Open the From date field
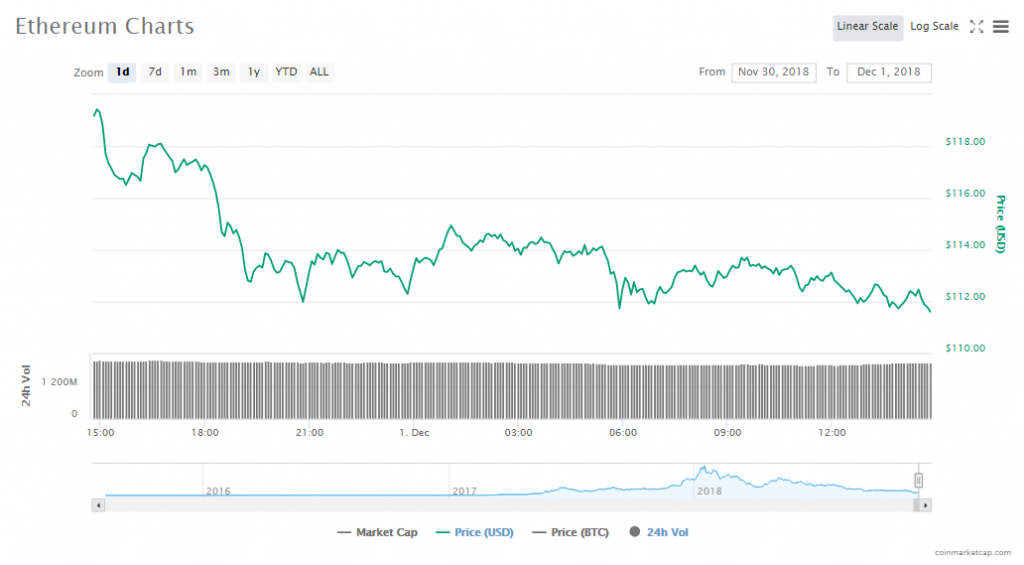Image resolution: width=1024 pixels, height=565 pixels. point(774,72)
